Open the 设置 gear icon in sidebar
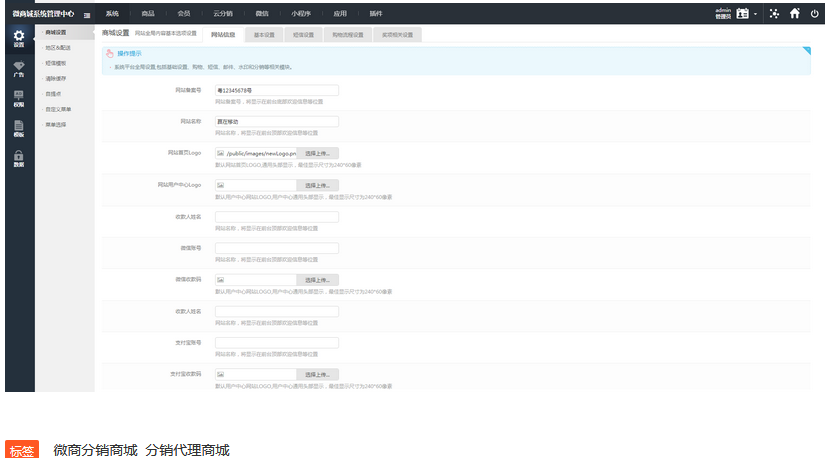 pos(19,39)
